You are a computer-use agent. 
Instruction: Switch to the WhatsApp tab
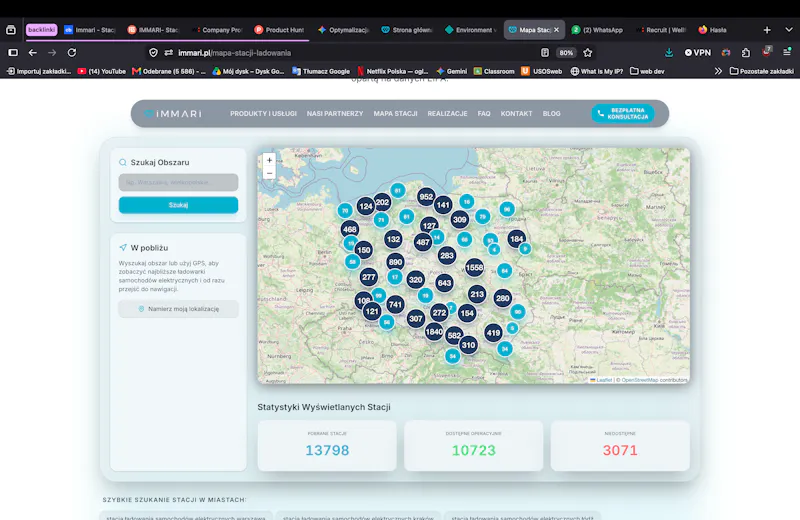point(597,30)
